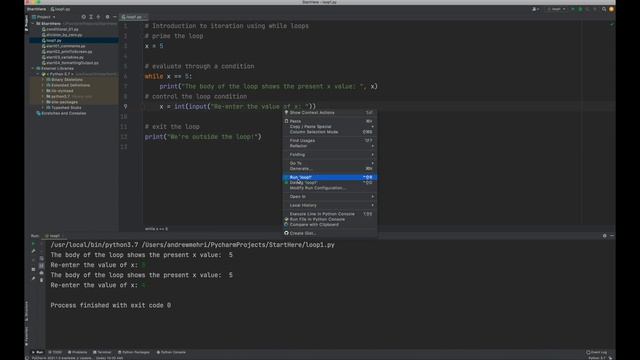The width and height of the screenshot is (640, 360).
Task: Open the TODO tool window button
Action: tap(55, 352)
